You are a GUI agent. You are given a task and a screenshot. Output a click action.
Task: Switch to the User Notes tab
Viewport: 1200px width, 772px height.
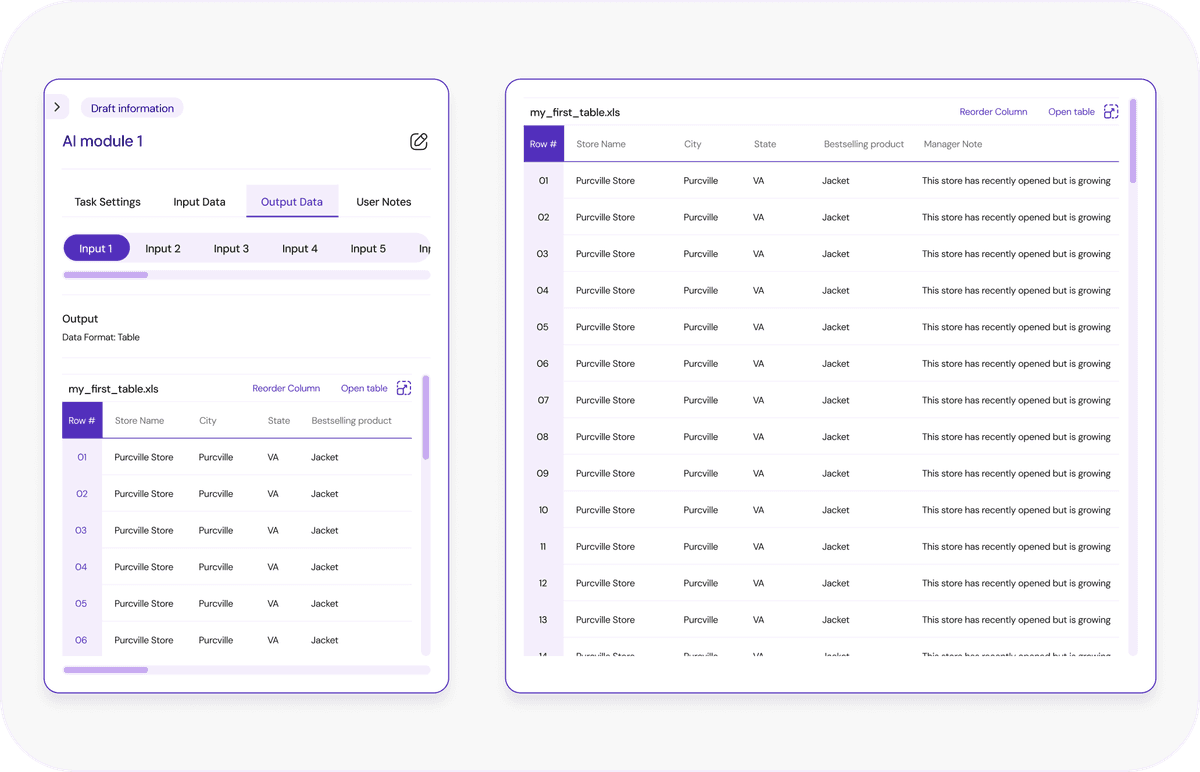tap(384, 202)
